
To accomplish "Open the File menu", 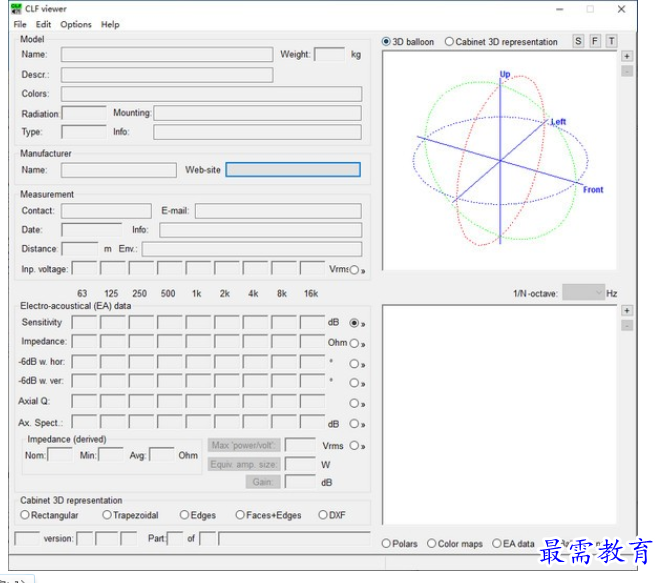I will point(20,24).
